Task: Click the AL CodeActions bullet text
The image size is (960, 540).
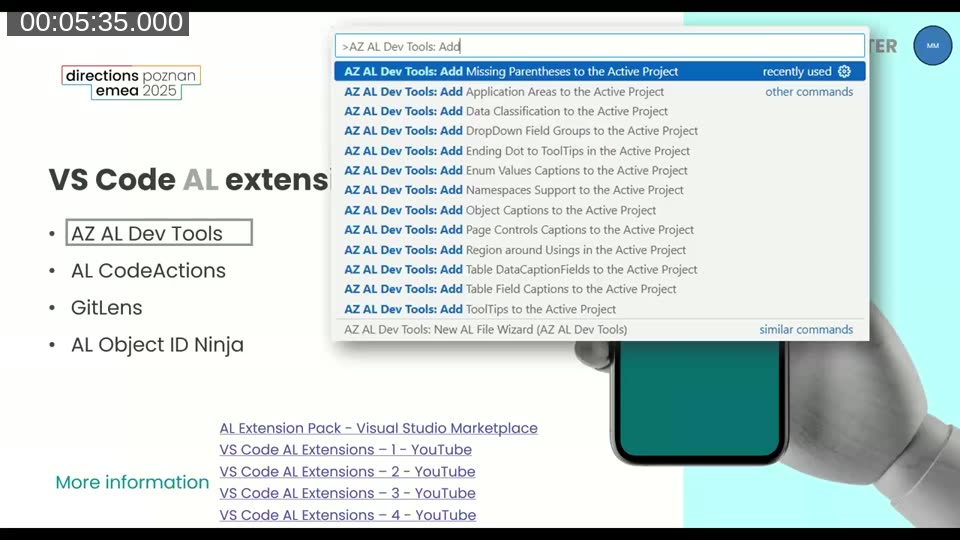Action: 148,271
